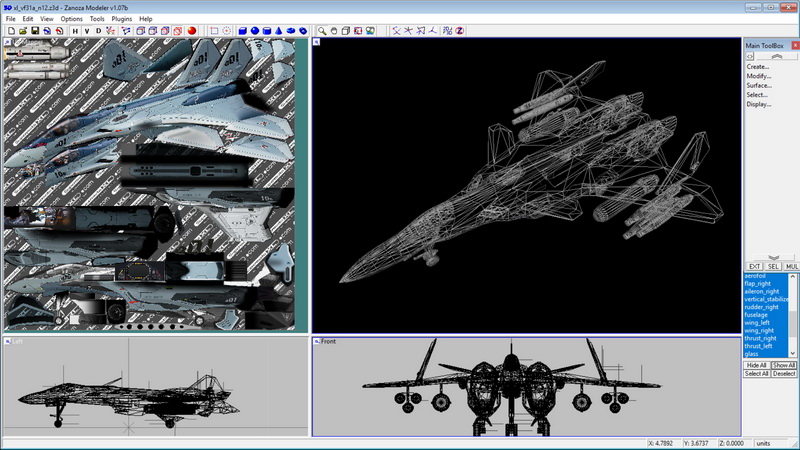800x450 pixels.
Task: Click the Deselect button
Action: 784,374
